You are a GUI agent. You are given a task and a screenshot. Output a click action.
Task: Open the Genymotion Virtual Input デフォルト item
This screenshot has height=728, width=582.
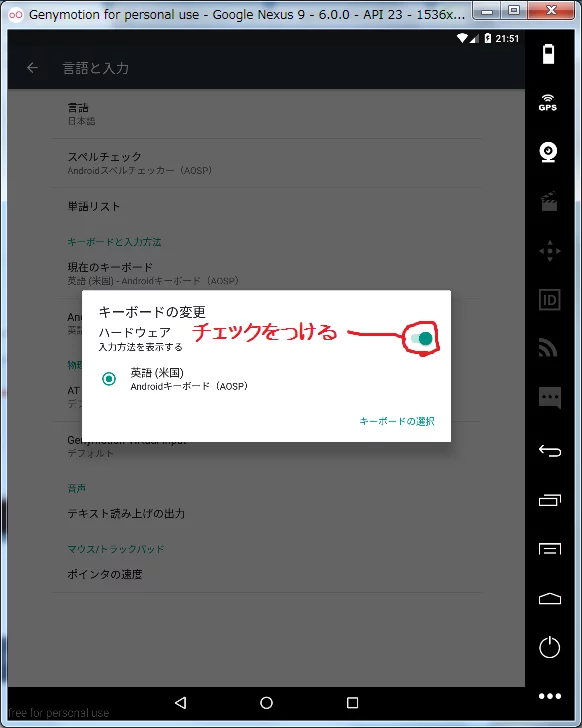pyautogui.click(x=266, y=446)
